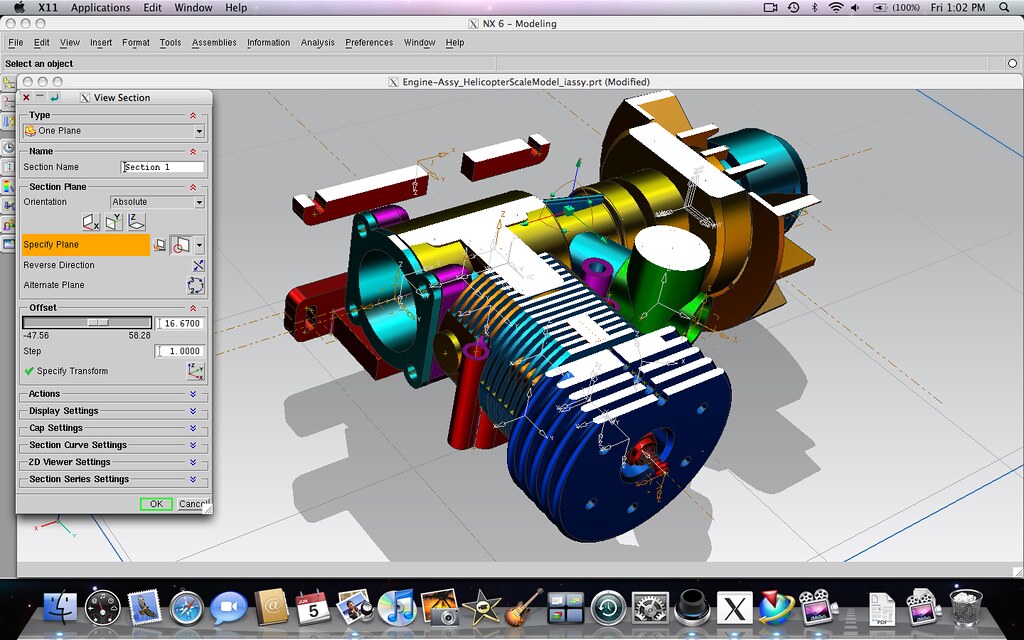The height and width of the screenshot is (640, 1024).
Task: Open the plane dialog icon beside Specify Plane
Action: point(159,245)
